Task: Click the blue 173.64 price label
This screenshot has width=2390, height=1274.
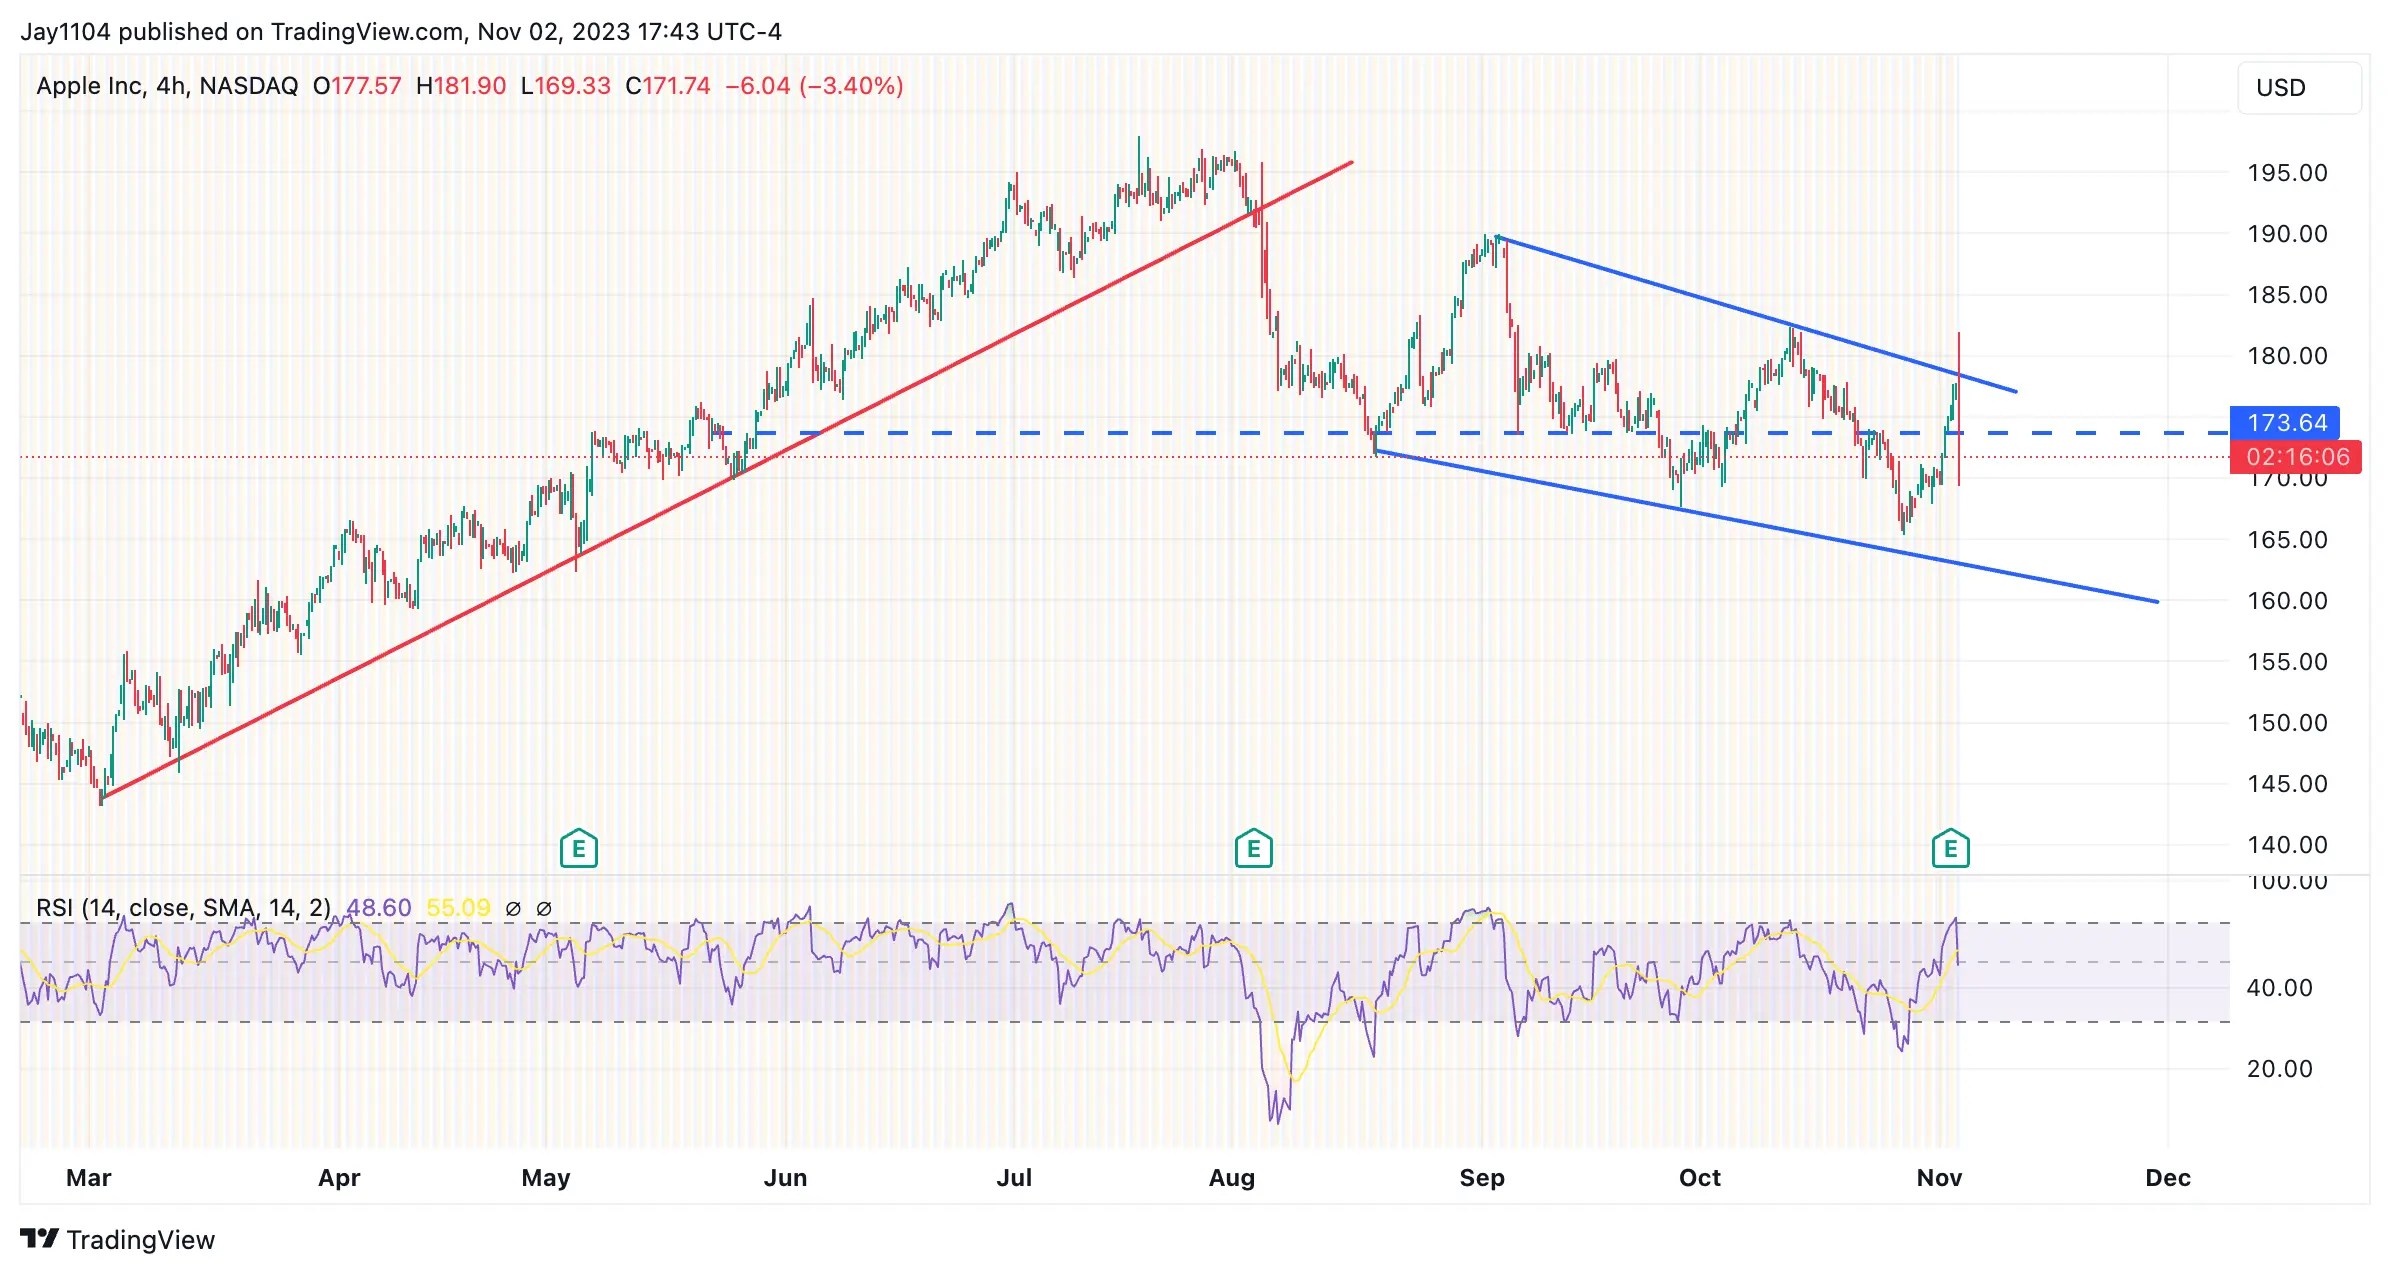Action: pyautogui.click(x=2286, y=423)
